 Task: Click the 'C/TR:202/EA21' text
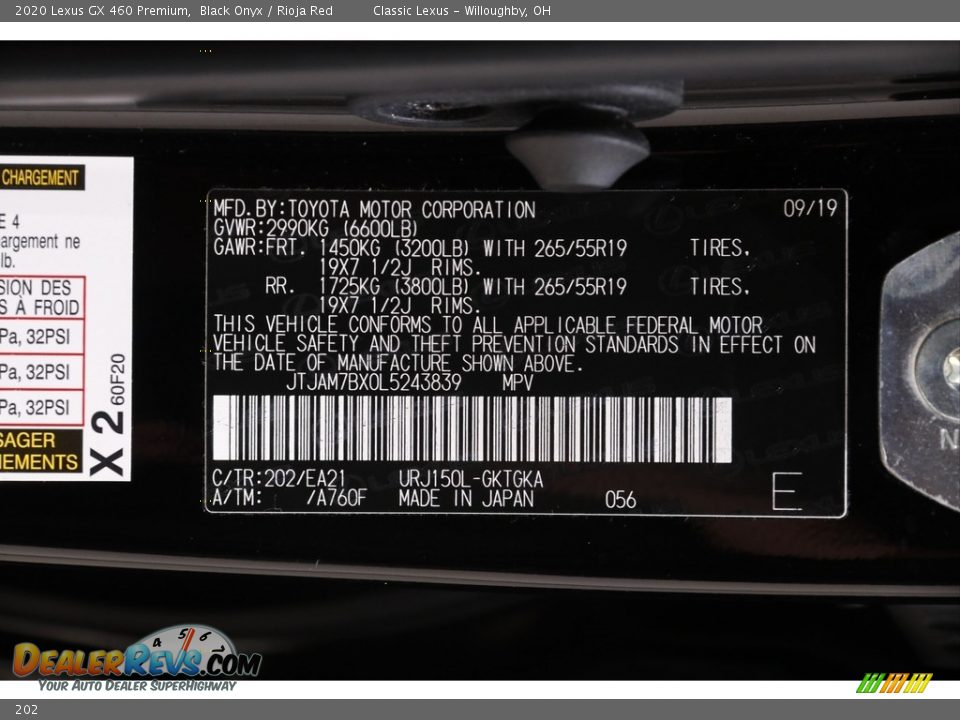coord(279,478)
